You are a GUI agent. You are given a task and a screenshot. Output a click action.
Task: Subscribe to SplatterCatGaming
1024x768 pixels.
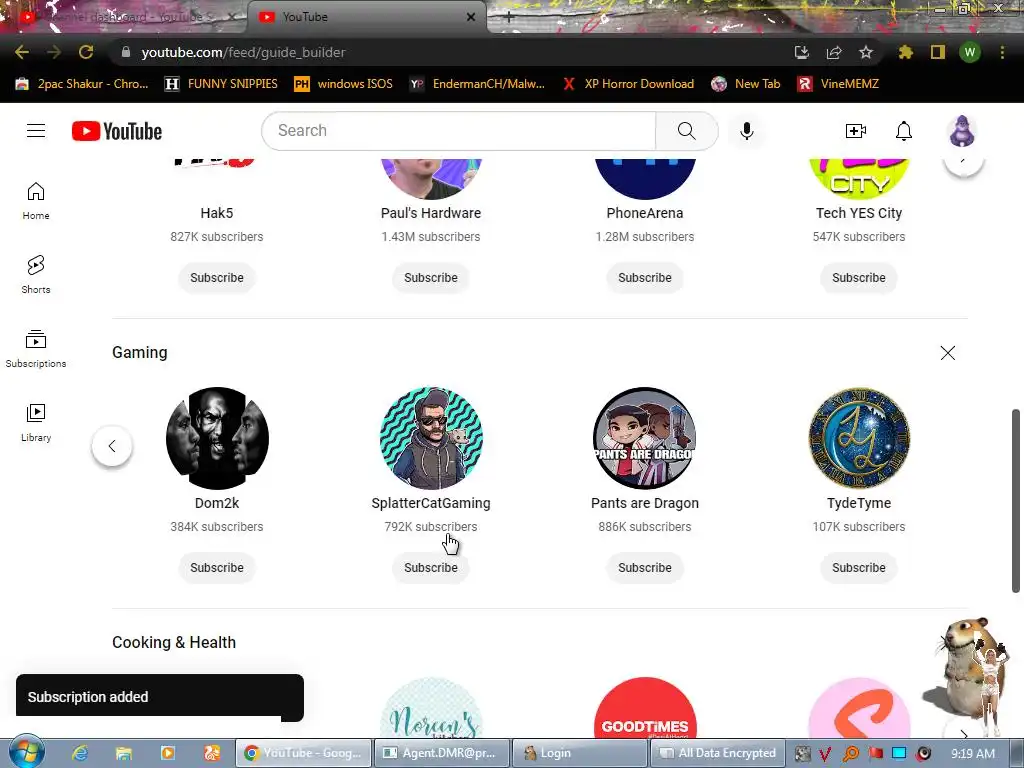coord(430,568)
